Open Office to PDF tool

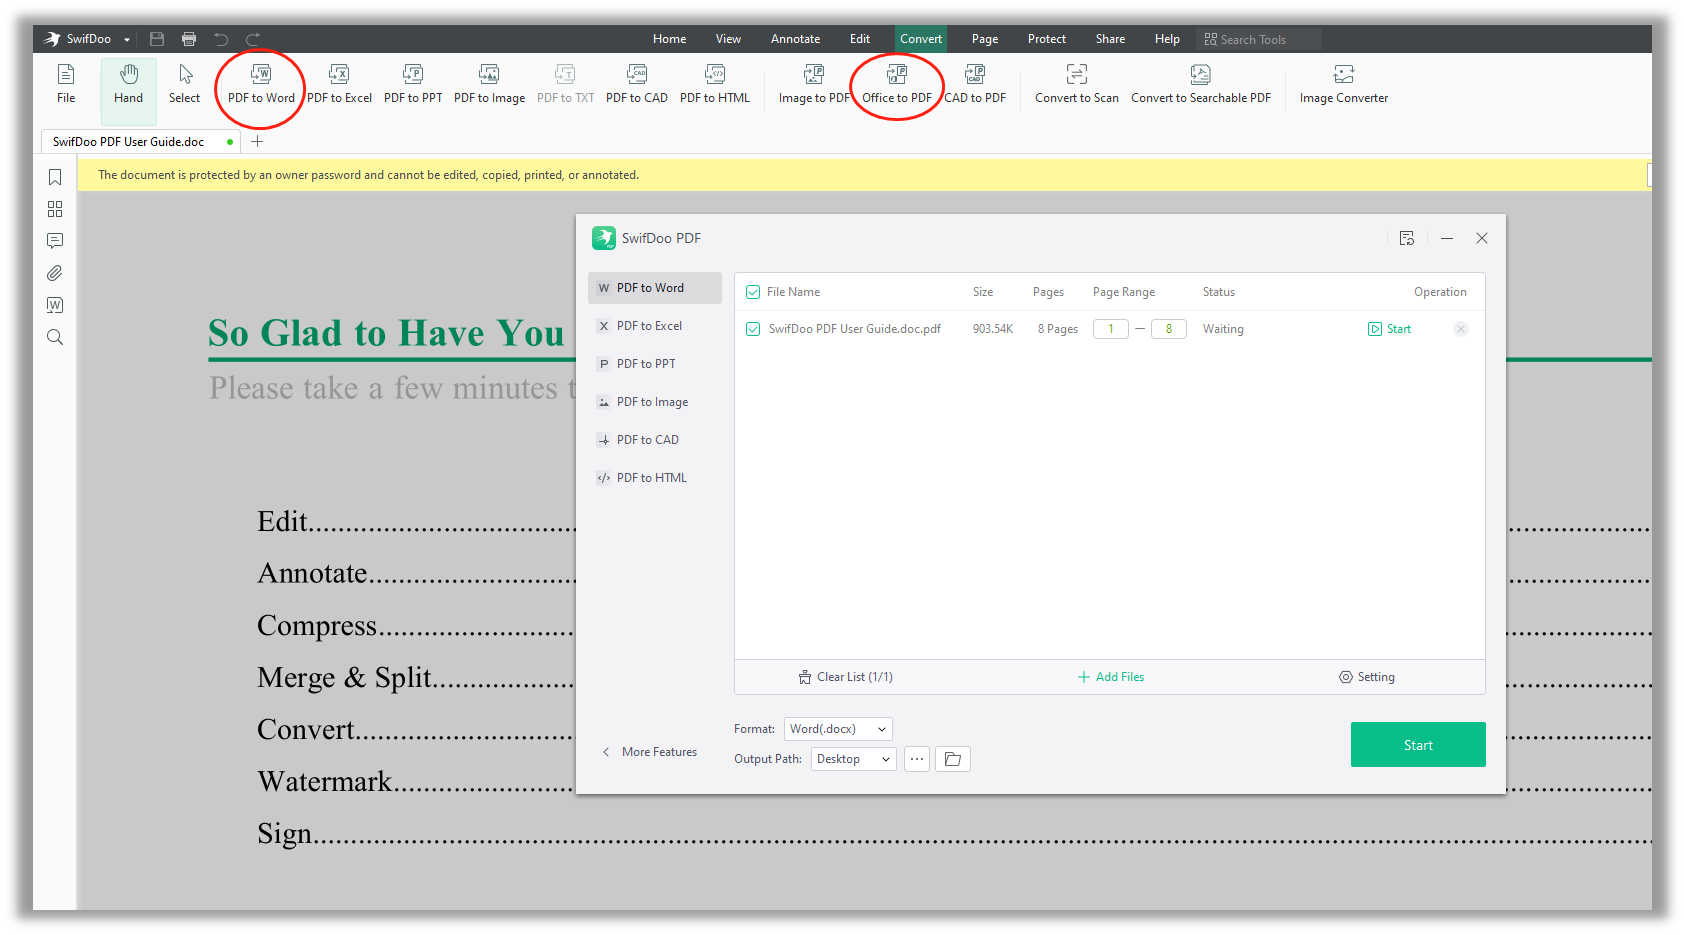[897, 84]
